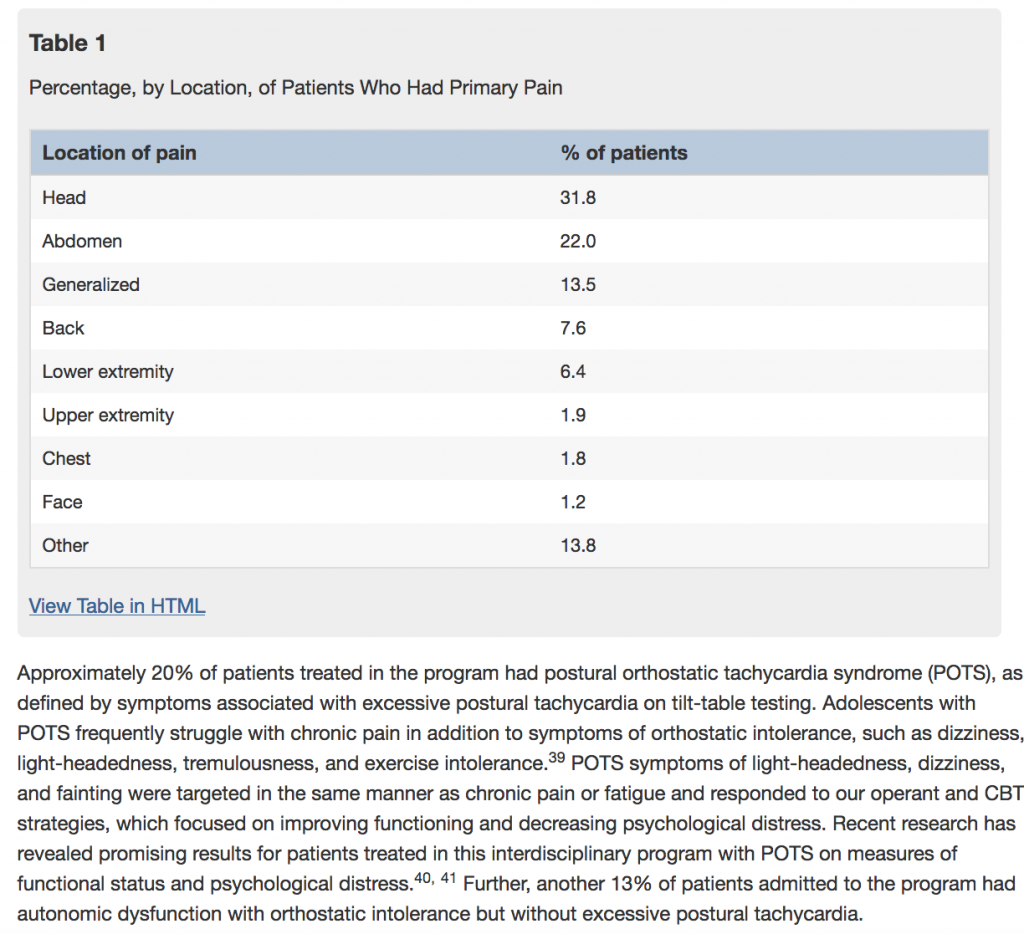The image size is (1024, 934).
Task: Click the 31.8 percentage value
Action: click(x=578, y=197)
